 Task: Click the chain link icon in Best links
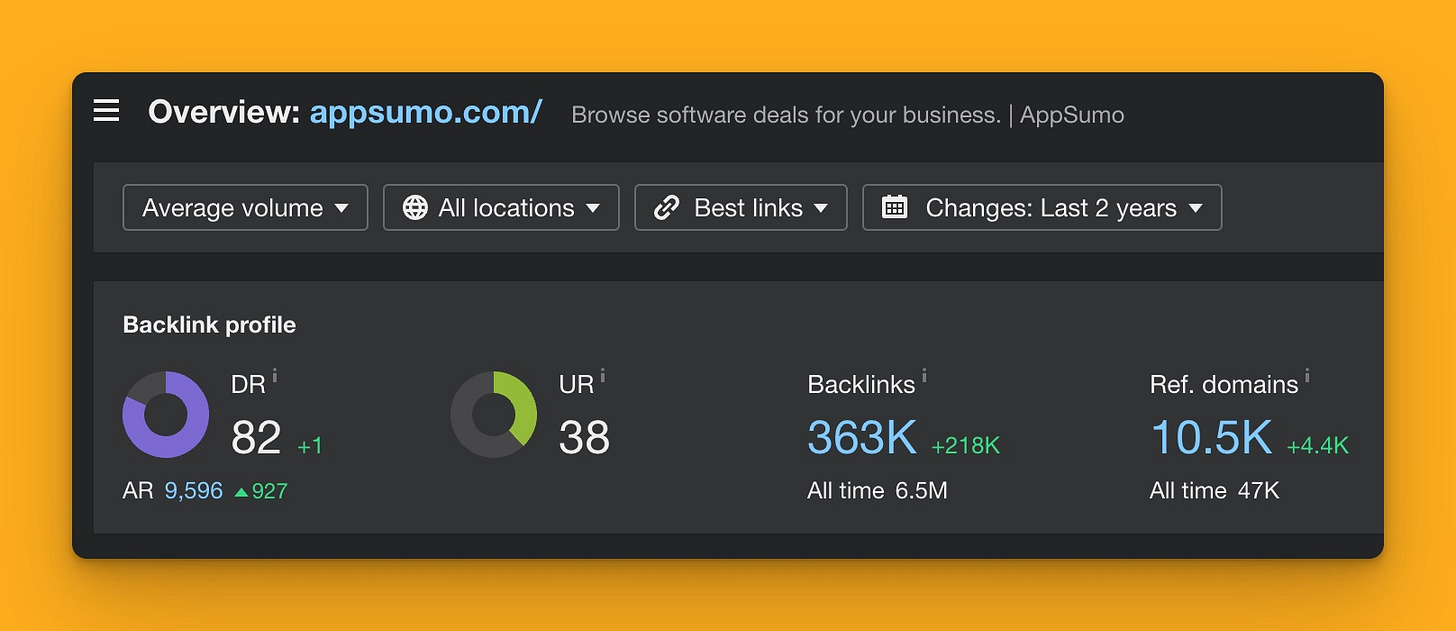point(667,207)
